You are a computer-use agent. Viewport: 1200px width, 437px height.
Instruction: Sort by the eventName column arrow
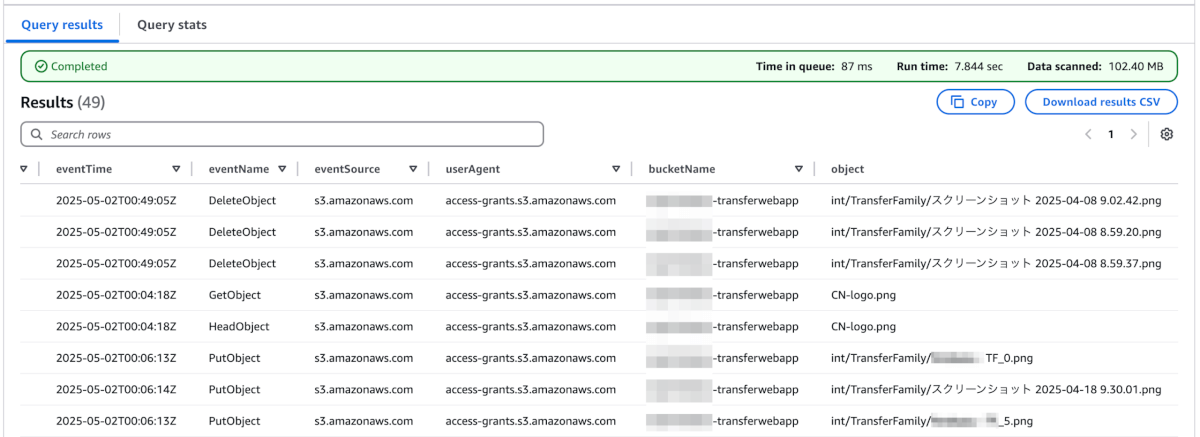(282, 169)
